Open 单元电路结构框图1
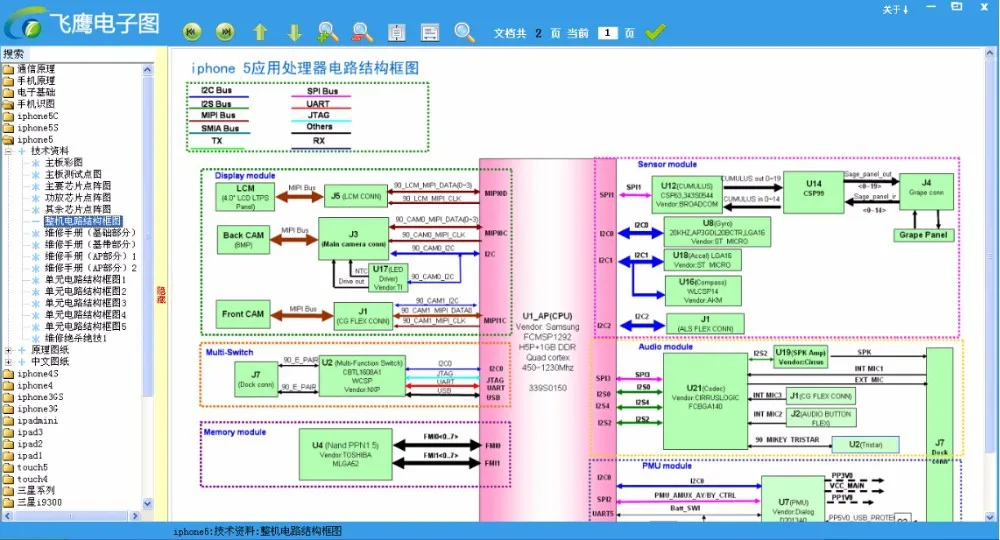This screenshot has width=1000, height=540. click(85, 279)
